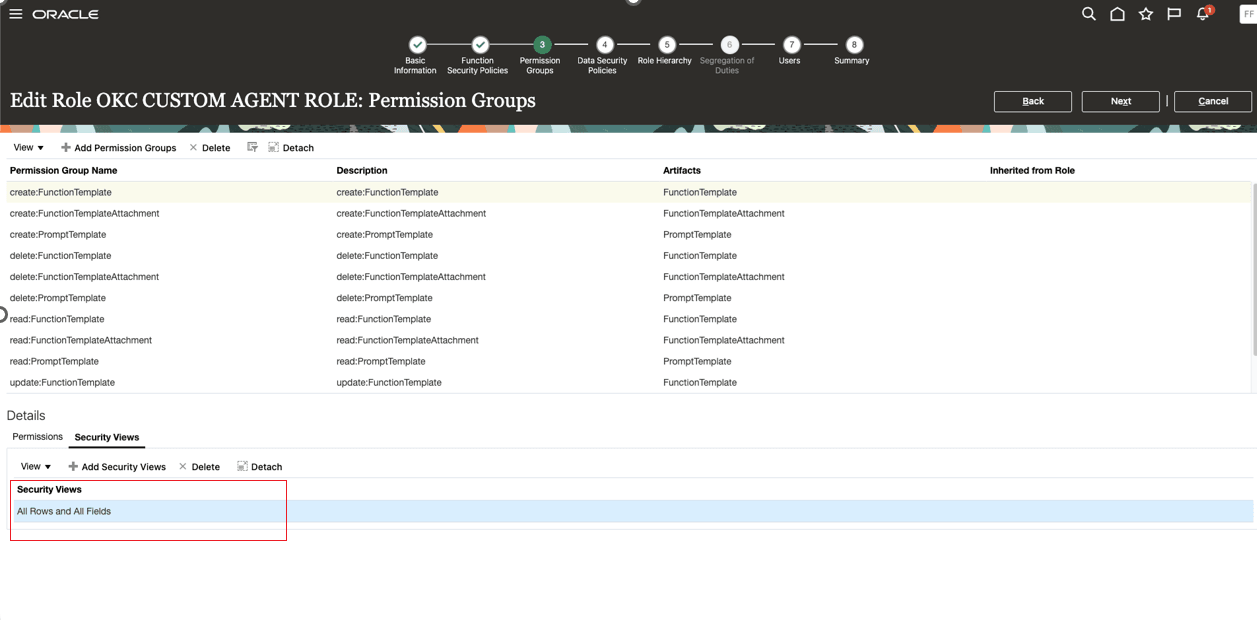Click the export/wrap icon next to Delete
The height and width of the screenshot is (620, 1257).
coord(252,147)
